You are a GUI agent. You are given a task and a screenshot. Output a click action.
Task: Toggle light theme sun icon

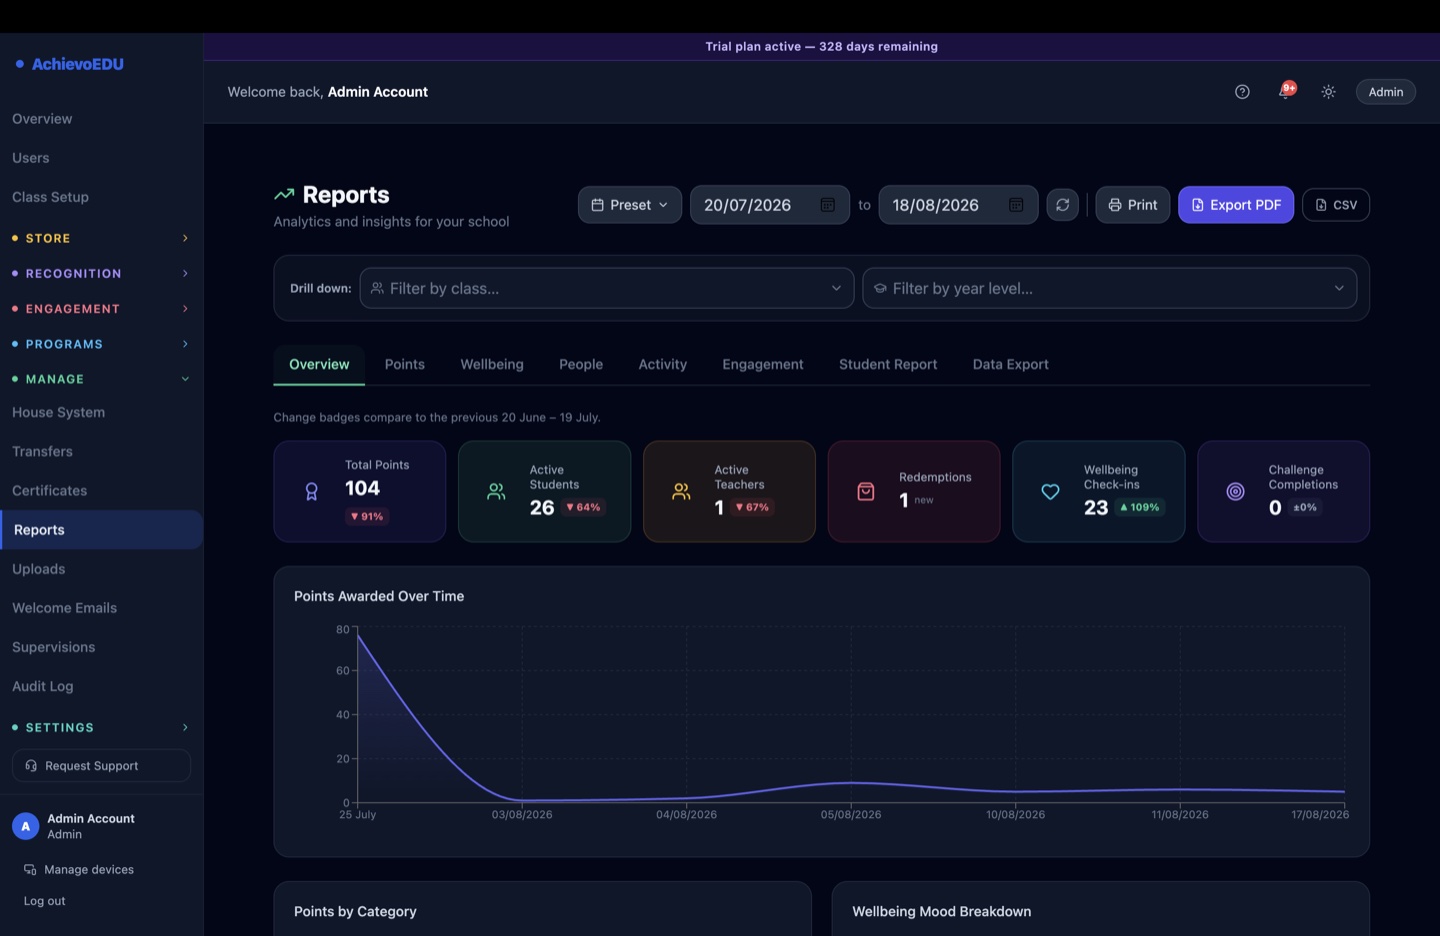pos(1328,92)
